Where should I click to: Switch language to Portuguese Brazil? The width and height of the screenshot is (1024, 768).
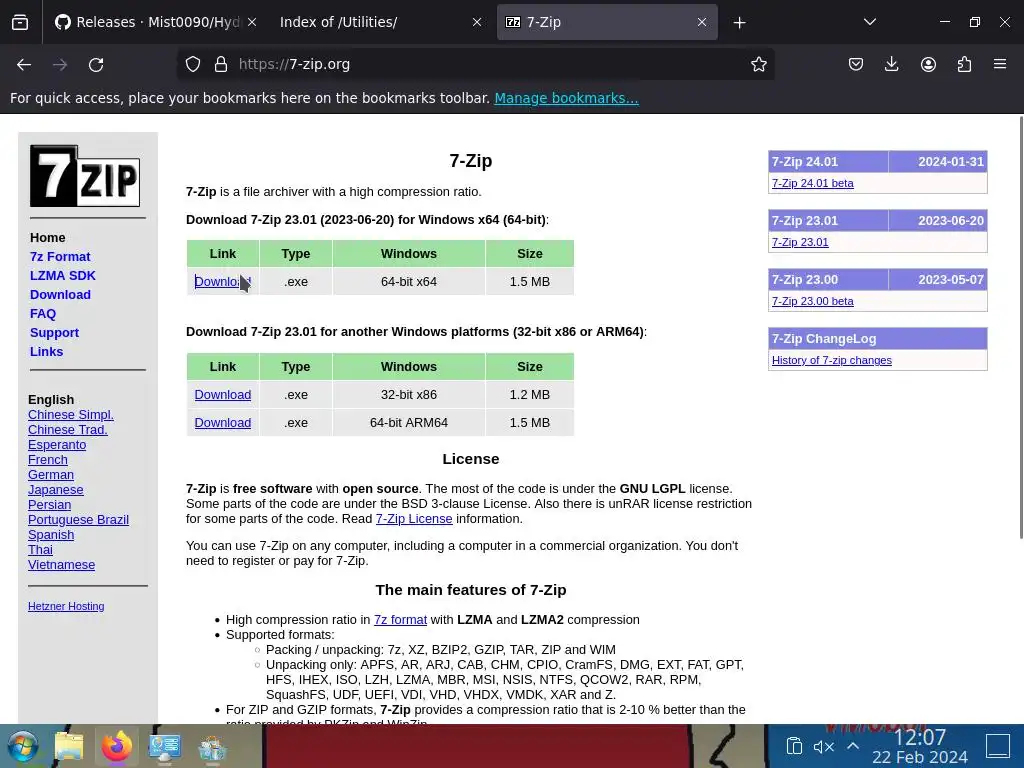point(78,520)
